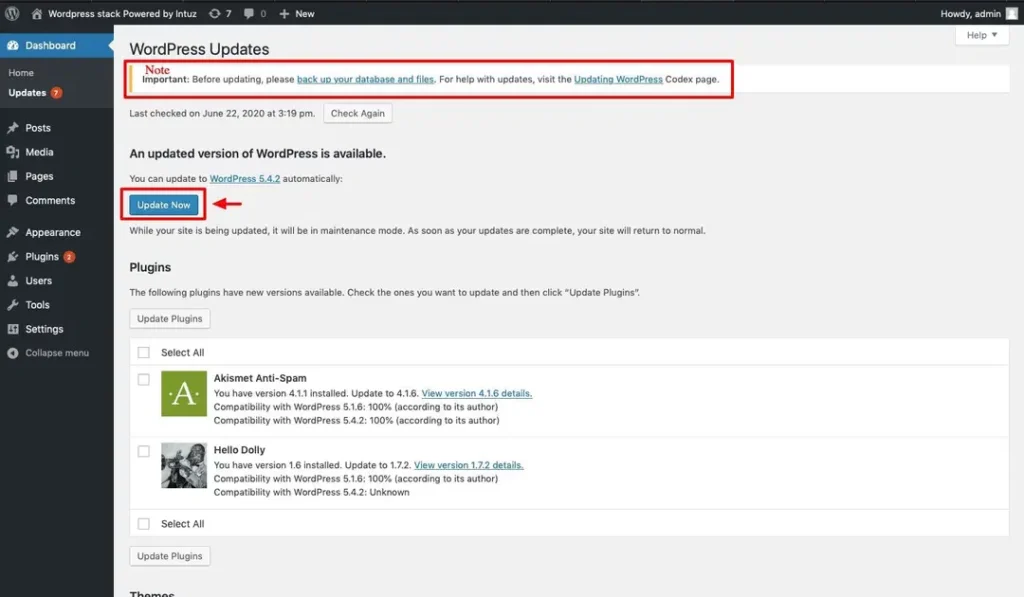Click the Hello Dolly plugin thumbnail
1024x597 pixels.
pyautogui.click(x=184, y=465)
